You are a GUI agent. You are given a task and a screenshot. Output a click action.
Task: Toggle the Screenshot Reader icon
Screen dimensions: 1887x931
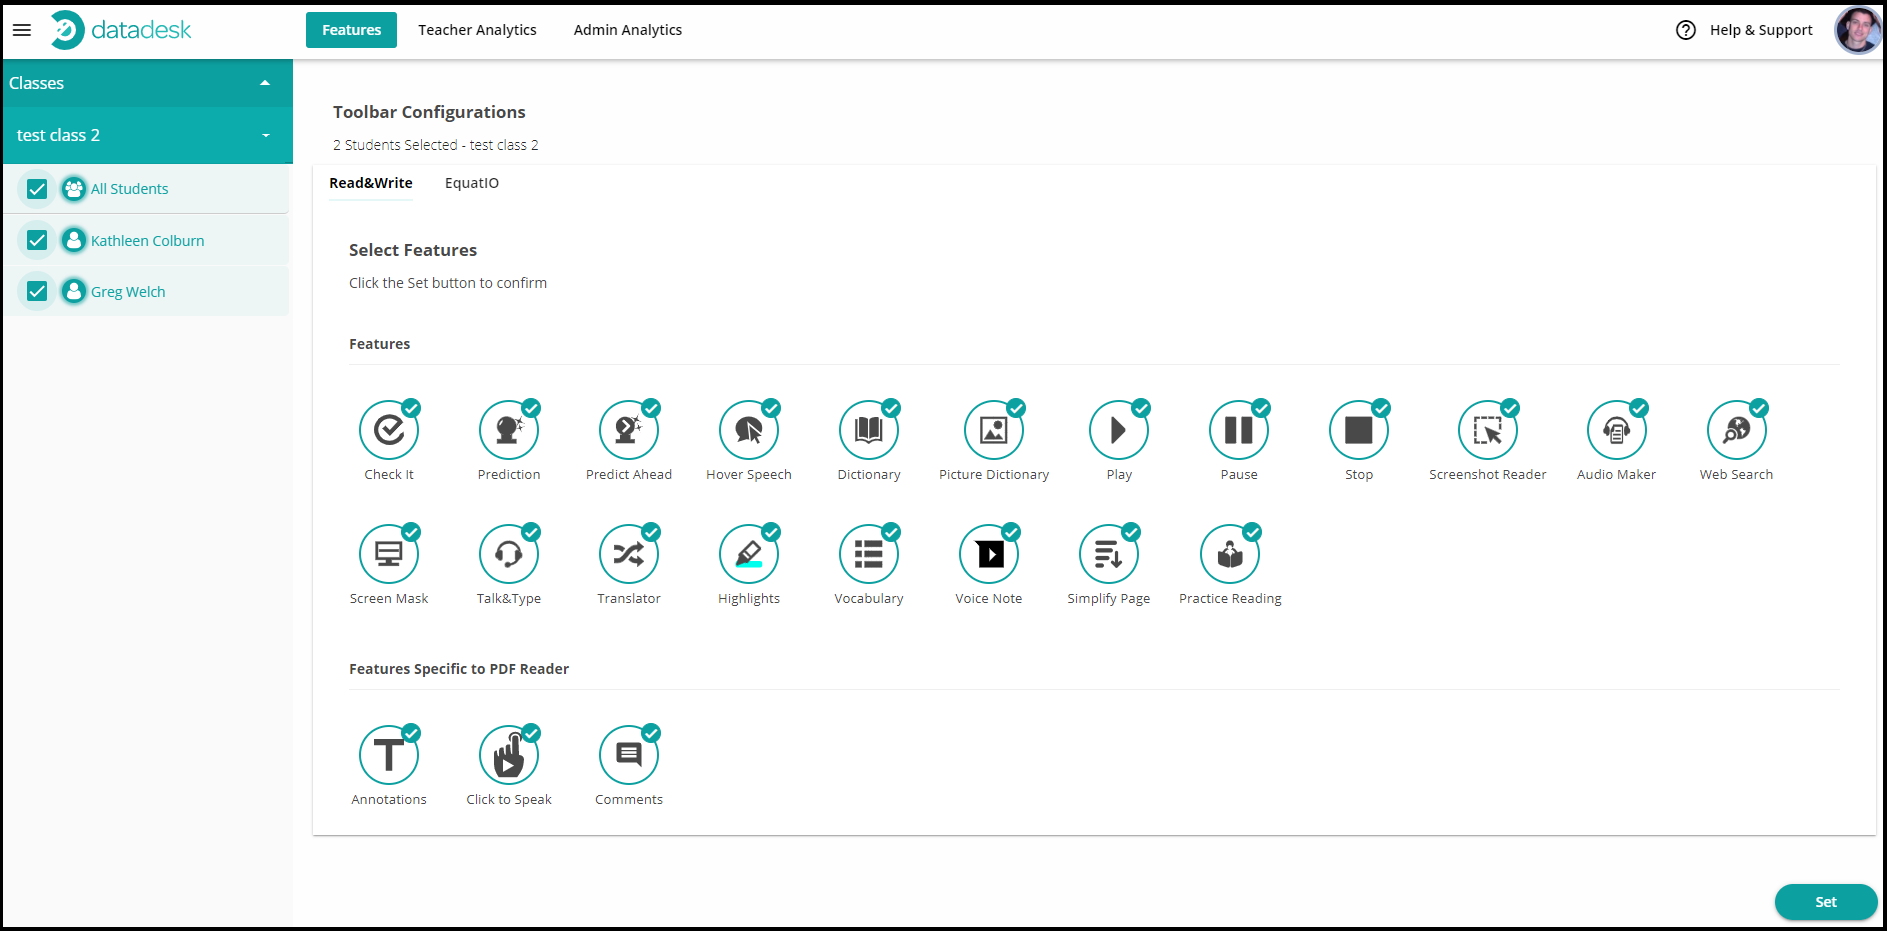coord(1488,430)
